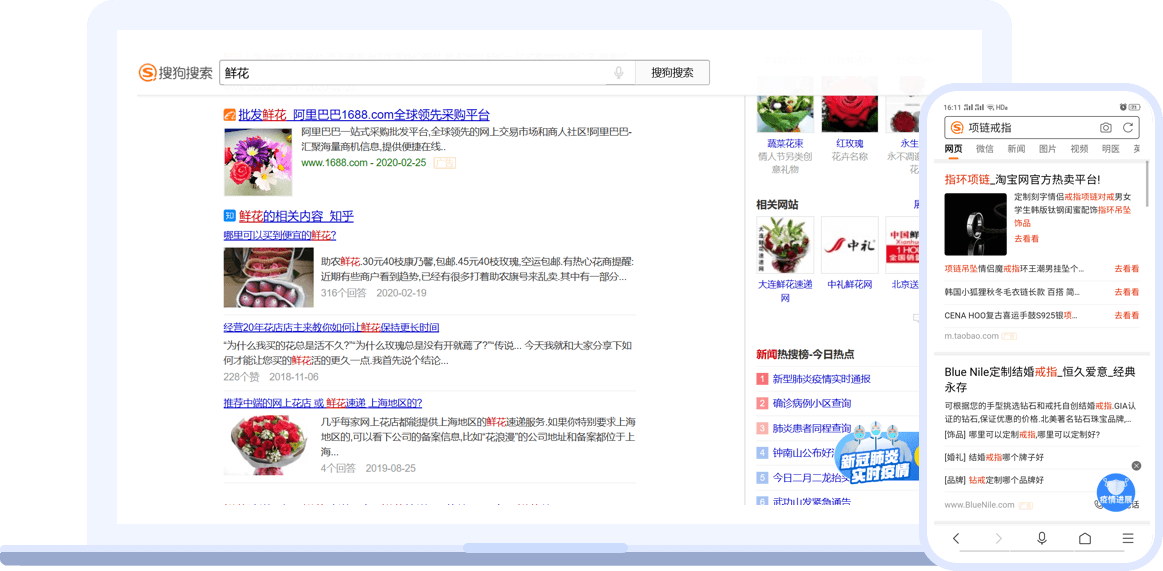Switch to the 微信 tab on phone
Viewport: 1163px width, 571px height.
pos(984,149)
